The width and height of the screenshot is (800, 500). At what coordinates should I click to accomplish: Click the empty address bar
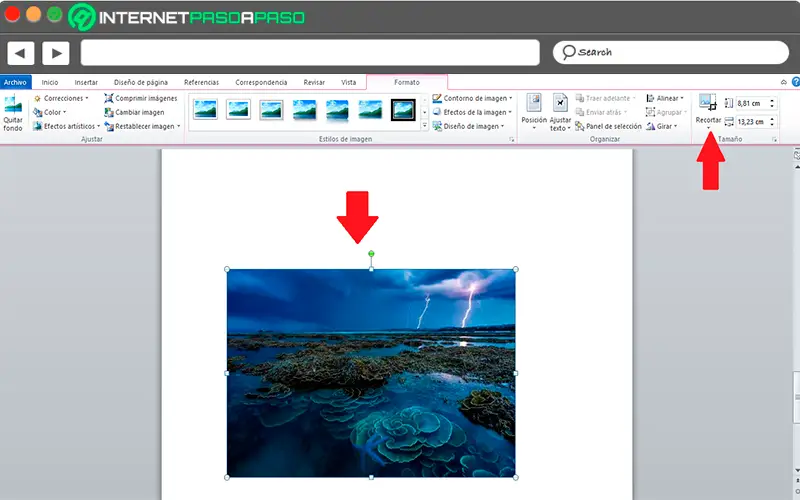click(x=310, y=53)
